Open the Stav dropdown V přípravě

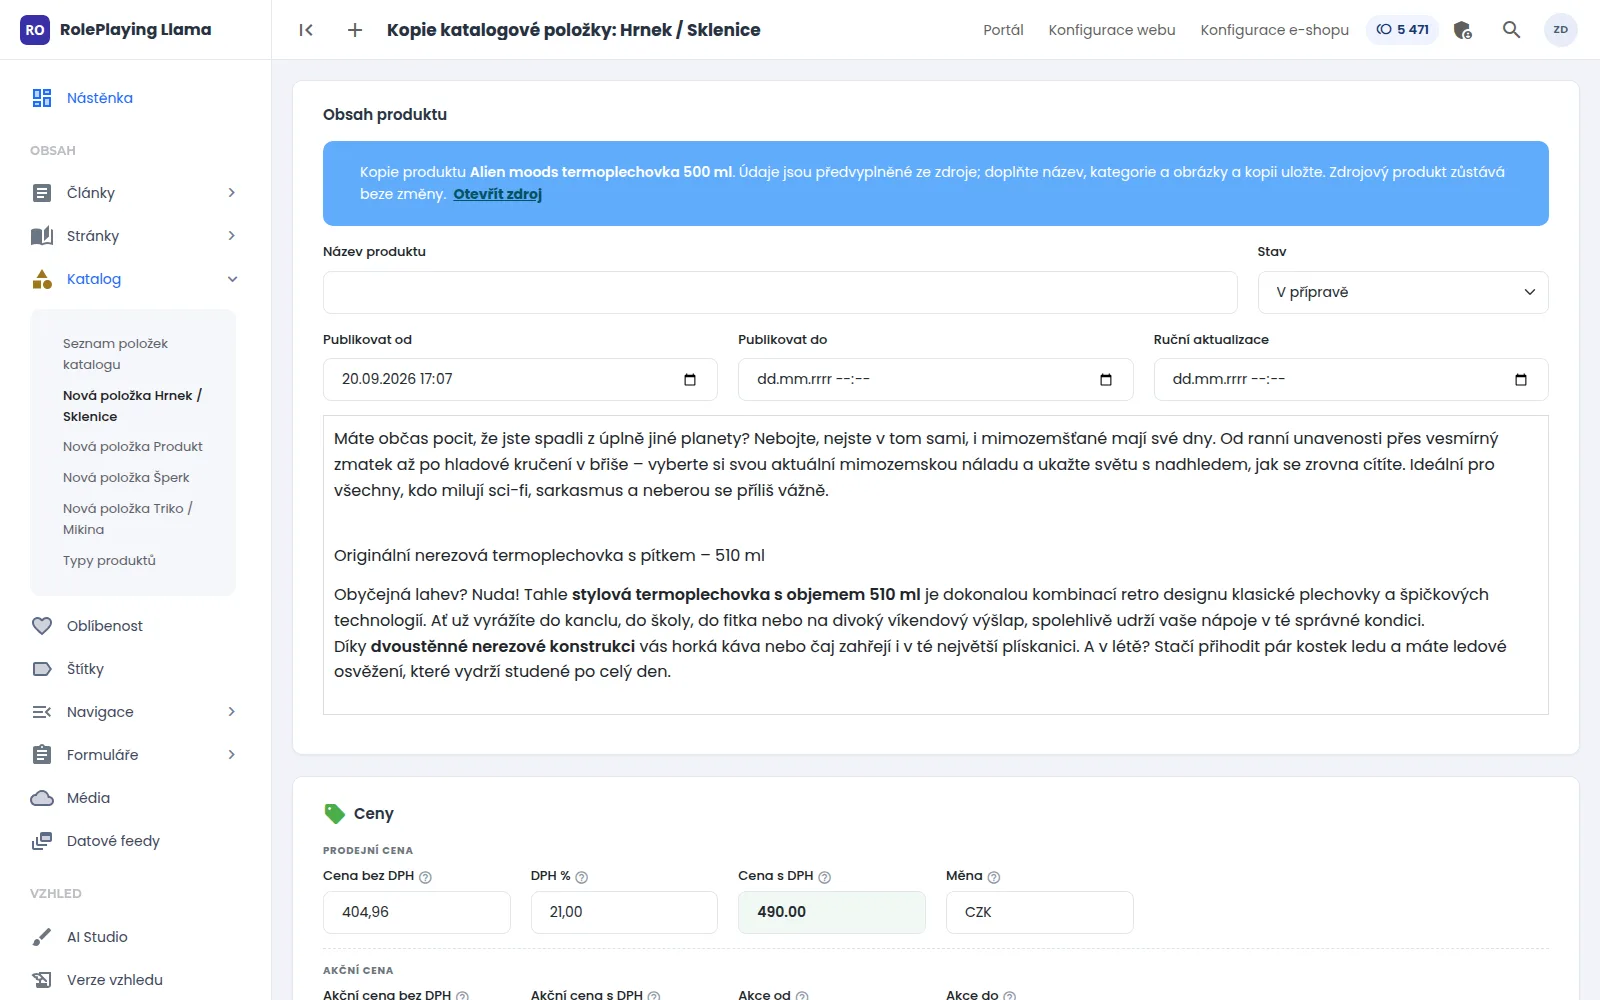(1403, 292)
